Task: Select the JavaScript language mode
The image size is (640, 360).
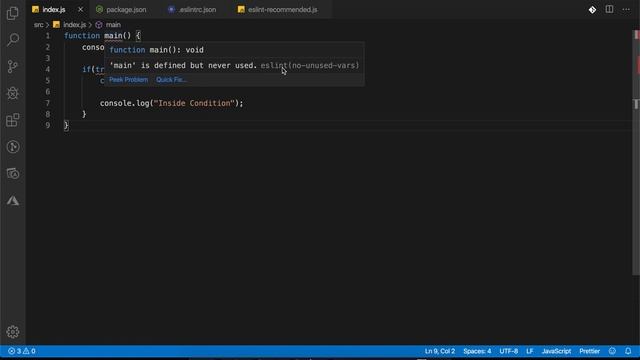Action: point(556,351)
